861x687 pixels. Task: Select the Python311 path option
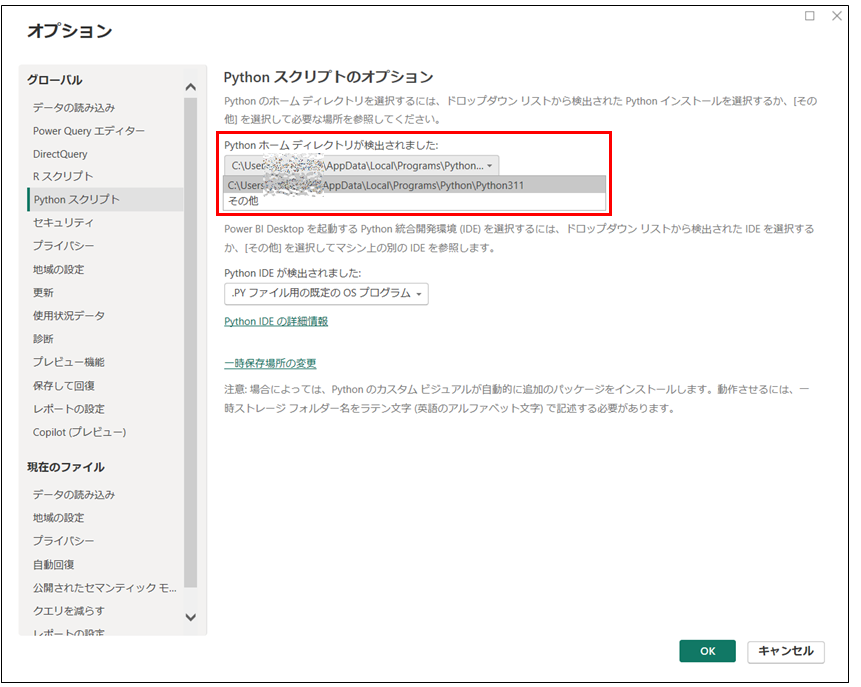414,185
